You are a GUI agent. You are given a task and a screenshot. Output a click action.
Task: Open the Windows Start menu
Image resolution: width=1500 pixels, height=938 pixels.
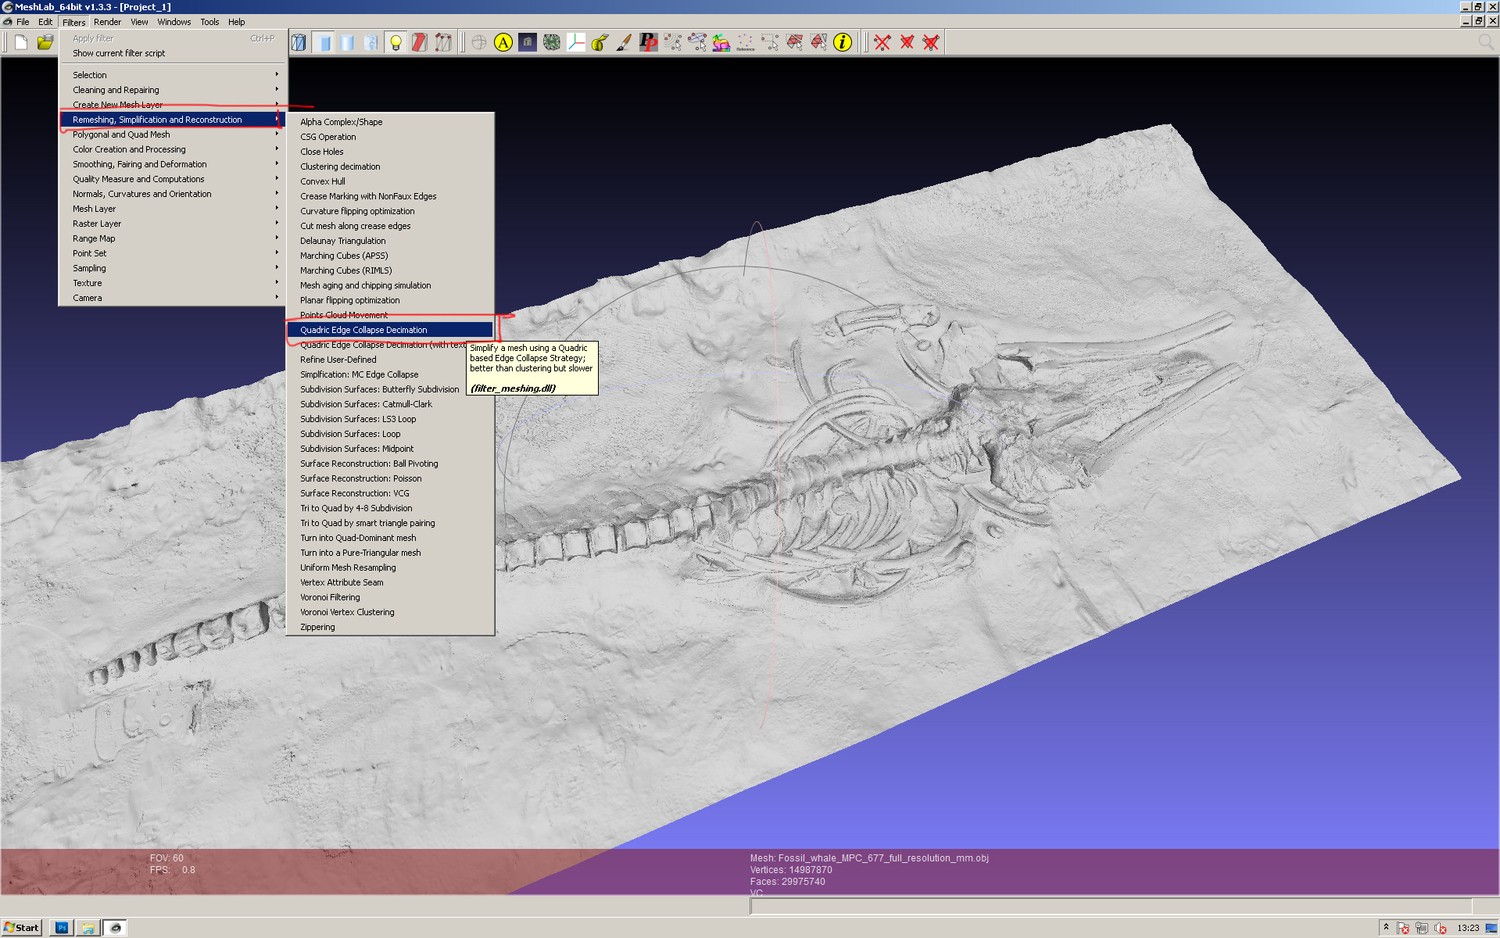tap(22, 928)
